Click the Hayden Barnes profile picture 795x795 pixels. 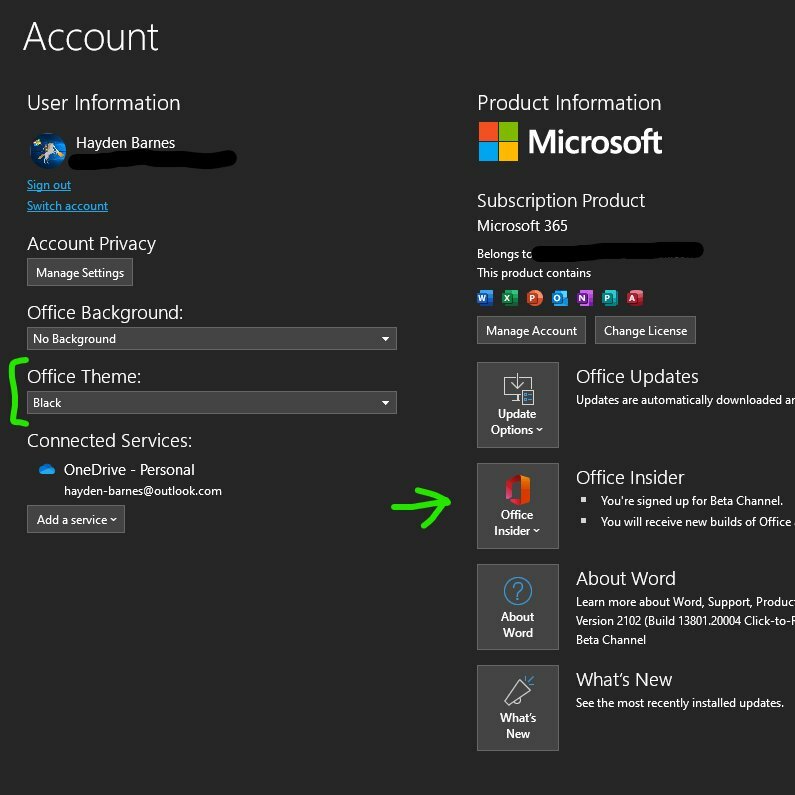(x=48, y=151)
